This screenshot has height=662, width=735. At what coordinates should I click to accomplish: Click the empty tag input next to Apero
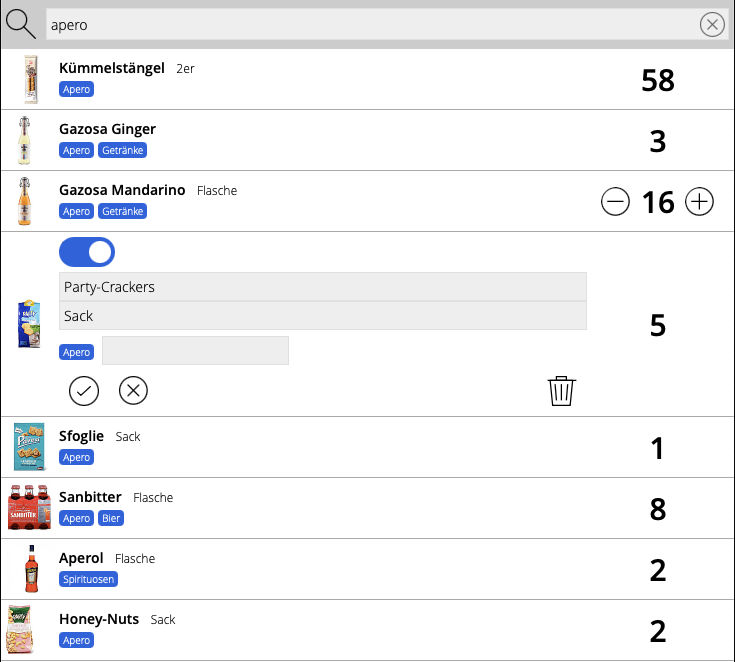click(195, 351)
